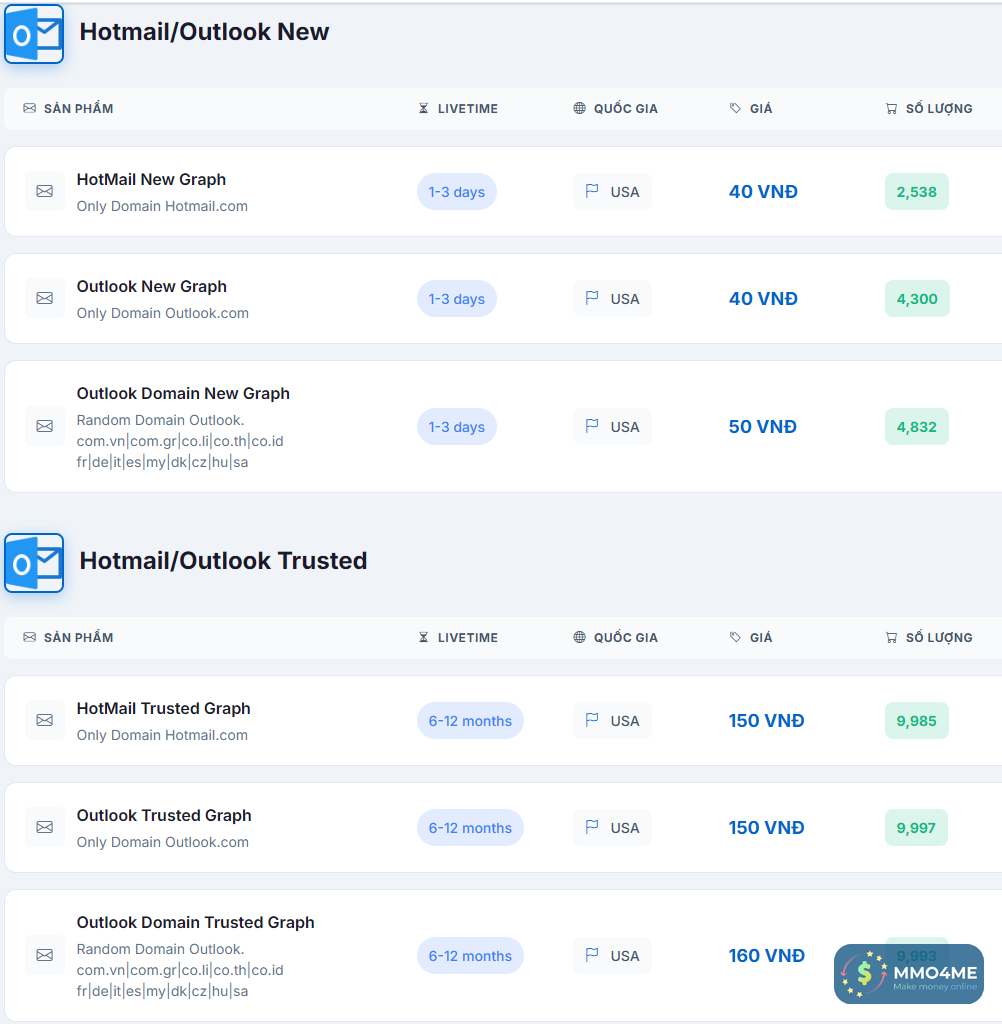Select the 1-3 days badge for Outlook New Graph

(x=456, y=299)
